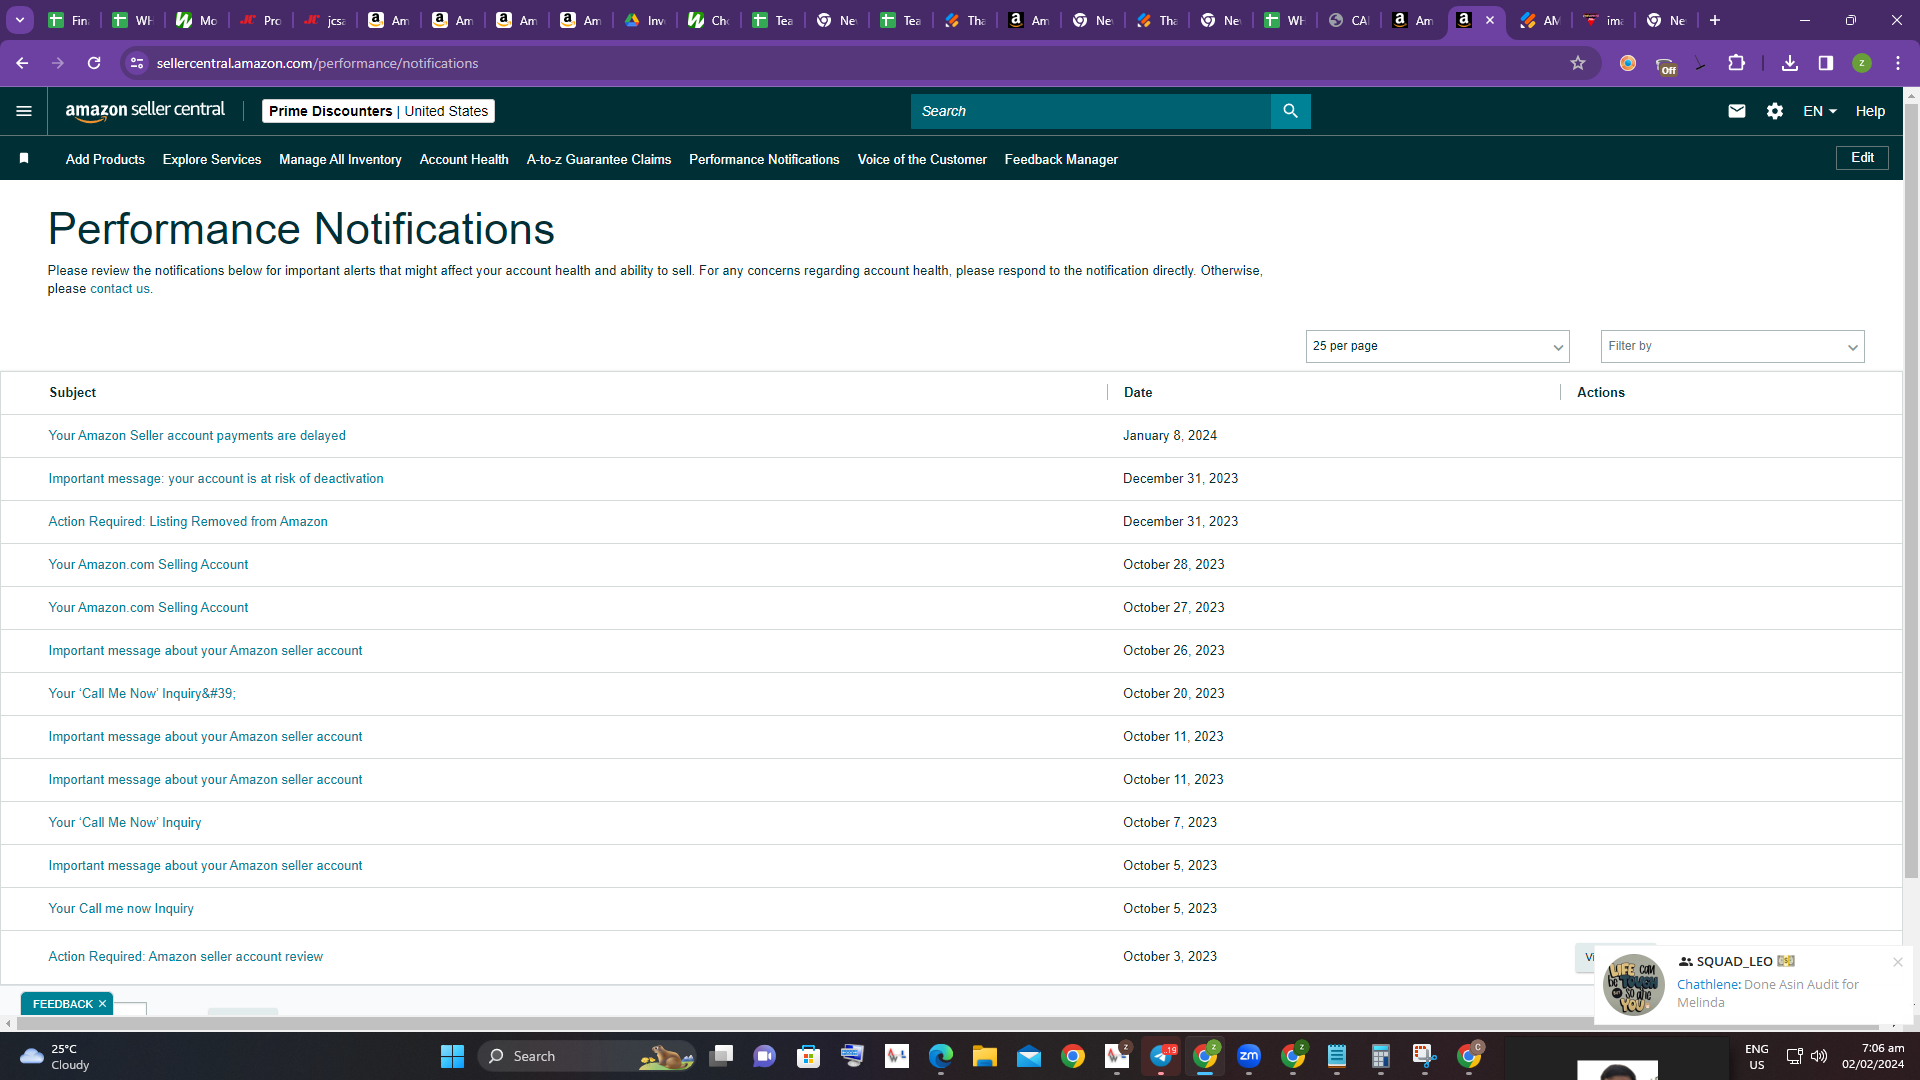Open Manage All Inventory
The image size is (1920, 1080).
pos(340,159)
